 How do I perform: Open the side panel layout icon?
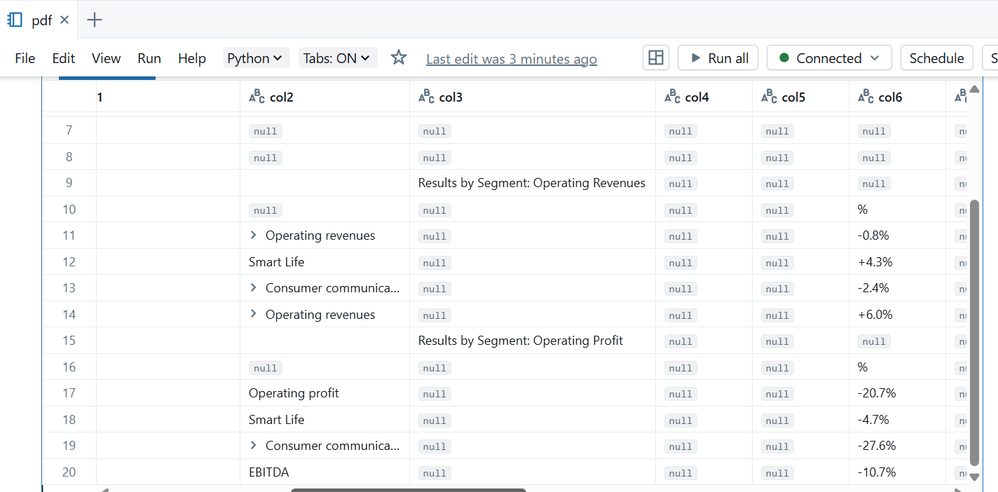tap(656, 58)
